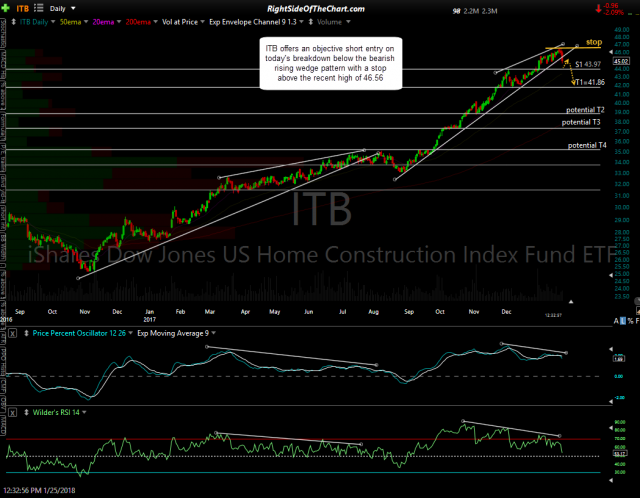Click the red -2.09% change value
Image resolution: width=640 pixels, height=498 pixels.
[x=614, y=13]
